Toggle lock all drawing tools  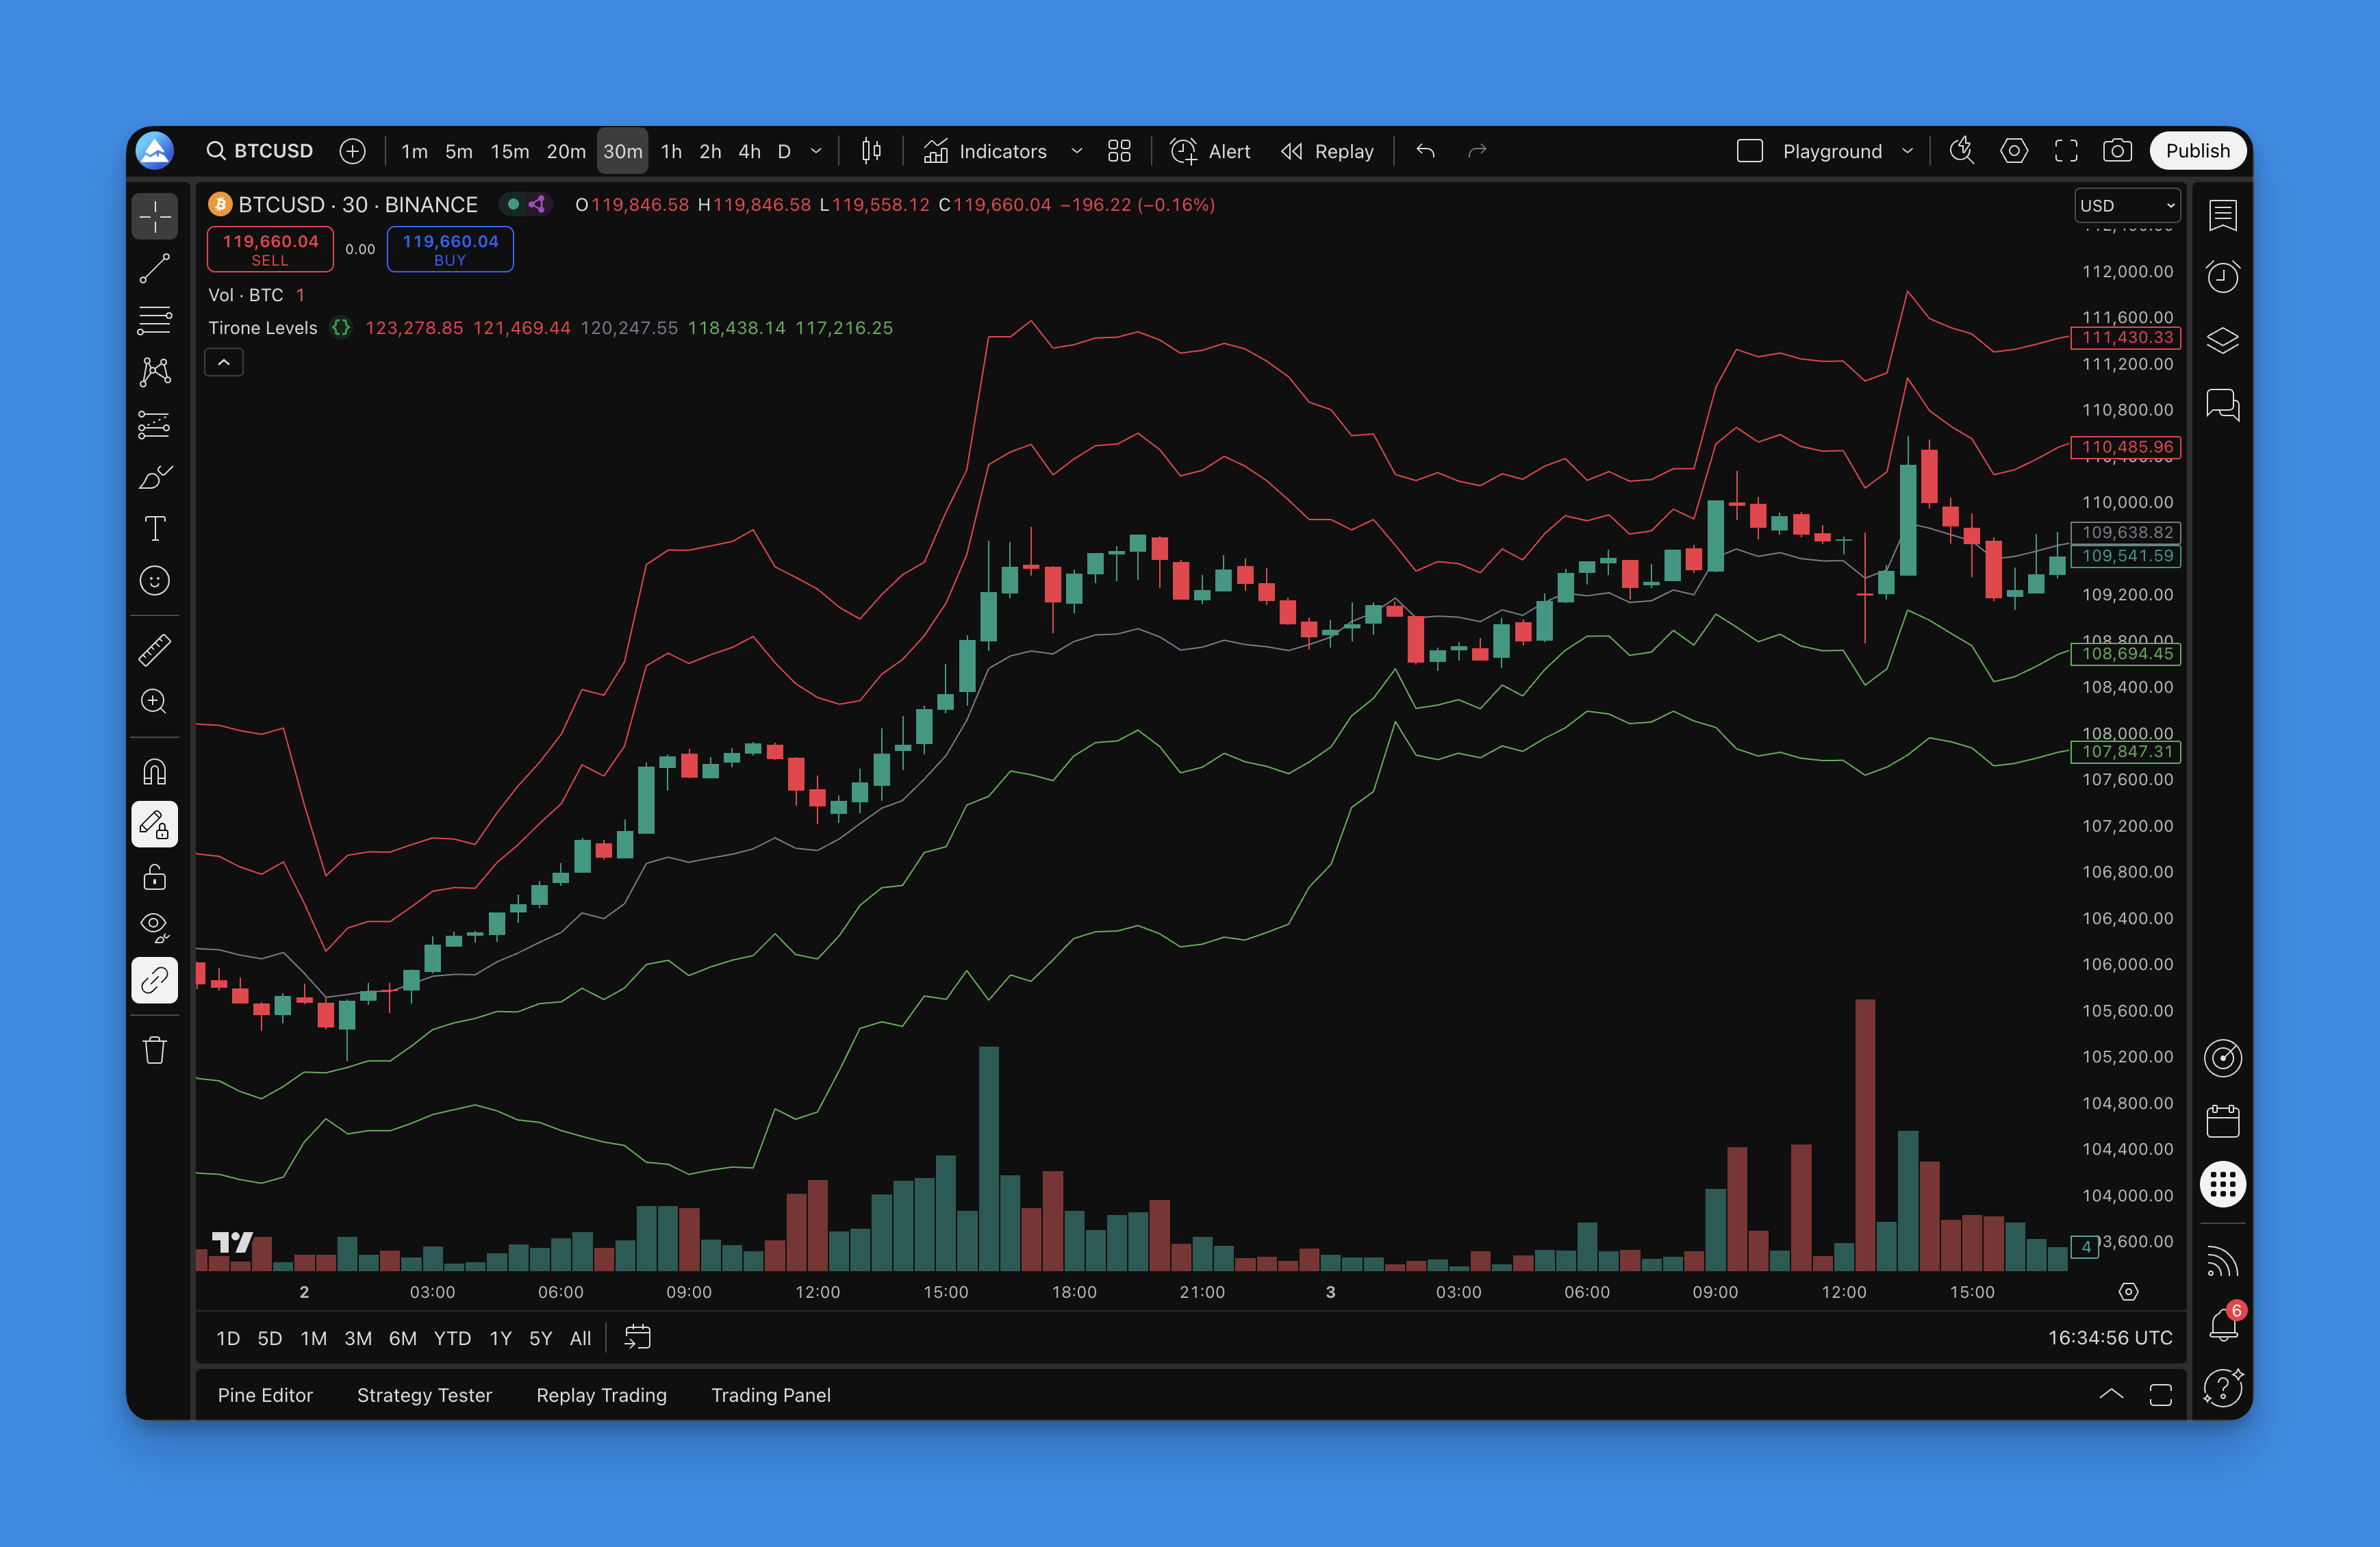154,877
